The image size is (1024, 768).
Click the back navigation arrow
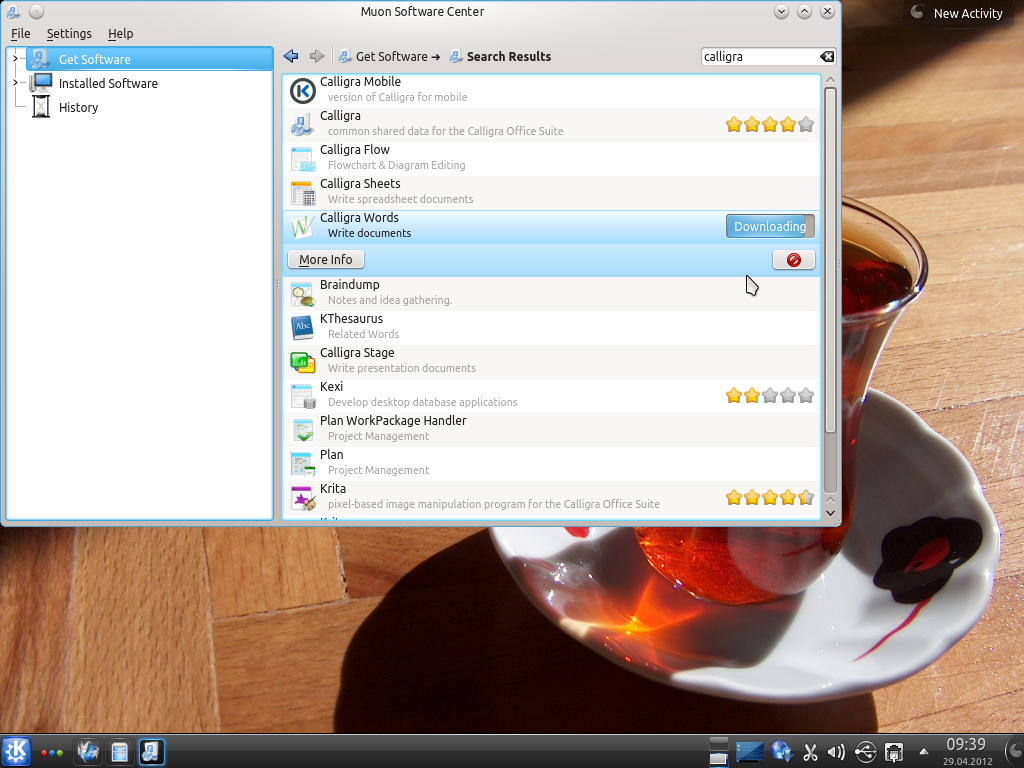291,56
